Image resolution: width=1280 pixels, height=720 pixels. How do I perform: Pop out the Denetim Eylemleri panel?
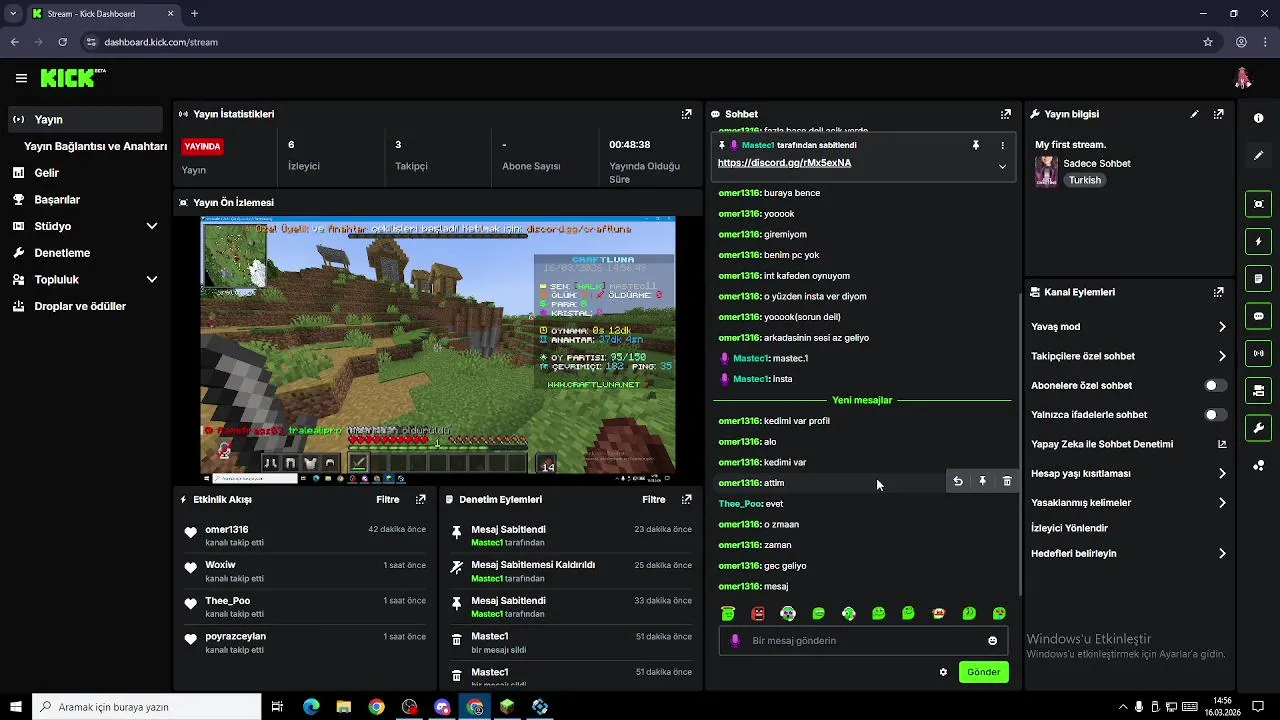[686, 499]
